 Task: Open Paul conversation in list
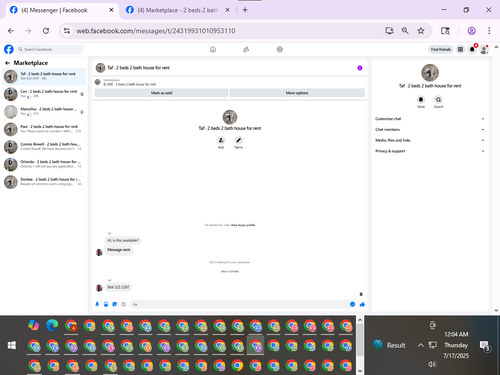[44, 129]
